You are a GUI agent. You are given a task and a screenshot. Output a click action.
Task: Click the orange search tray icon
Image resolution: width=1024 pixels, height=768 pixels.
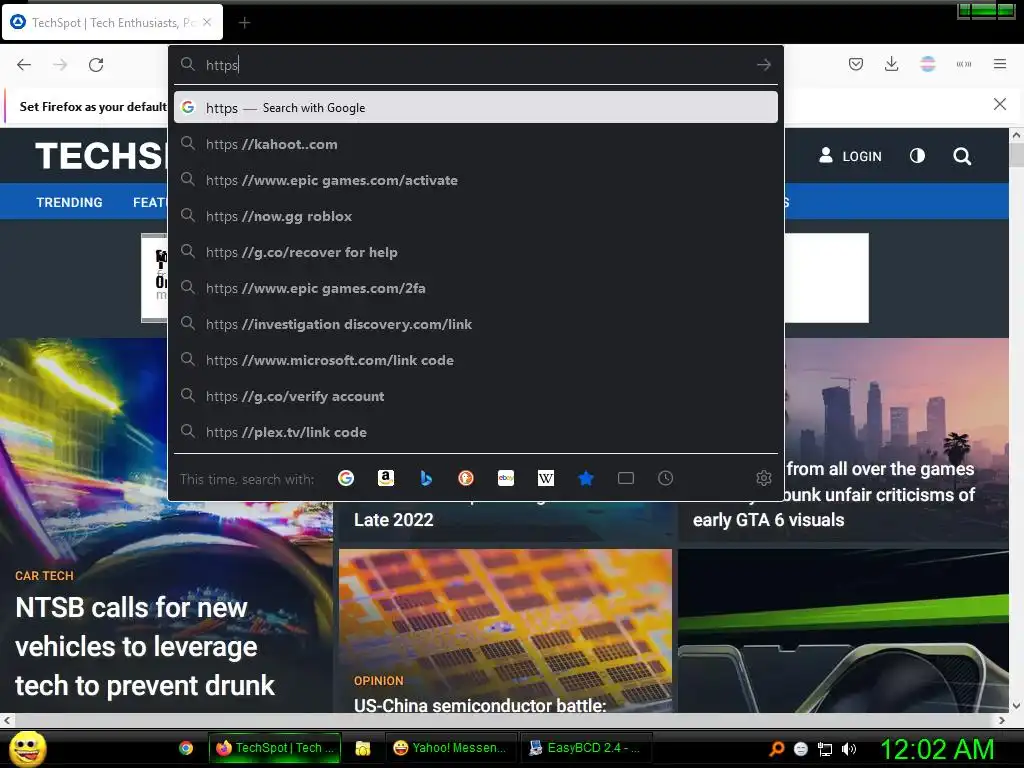pyautogui.click(x=776, y=749)
